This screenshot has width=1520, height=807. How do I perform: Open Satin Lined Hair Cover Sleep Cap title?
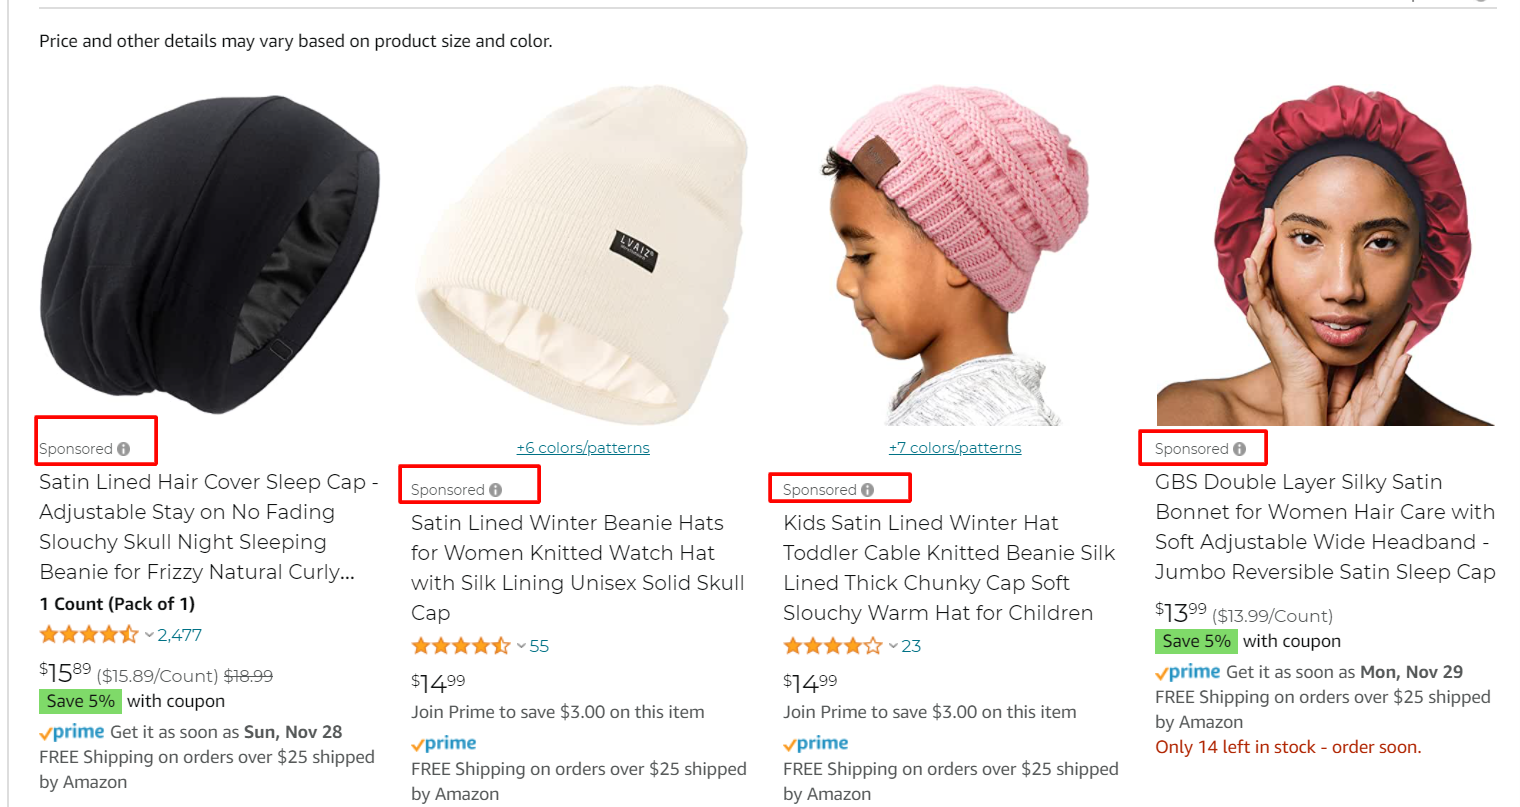(x=209, y=527)
